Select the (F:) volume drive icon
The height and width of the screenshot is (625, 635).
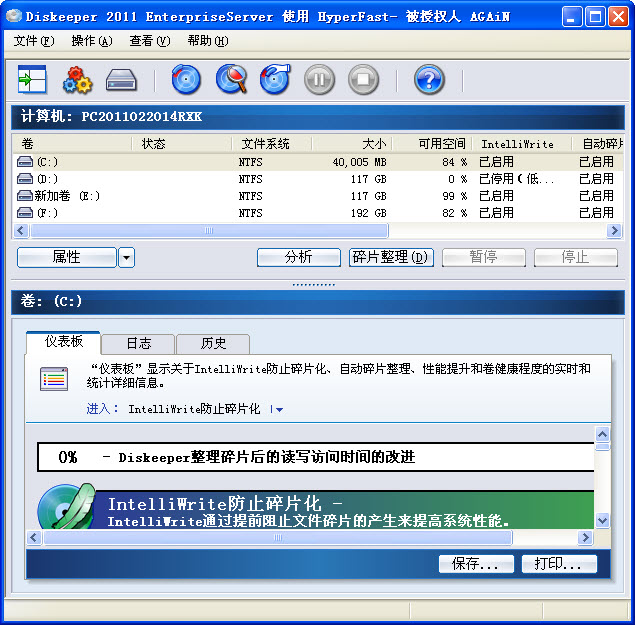25,213
